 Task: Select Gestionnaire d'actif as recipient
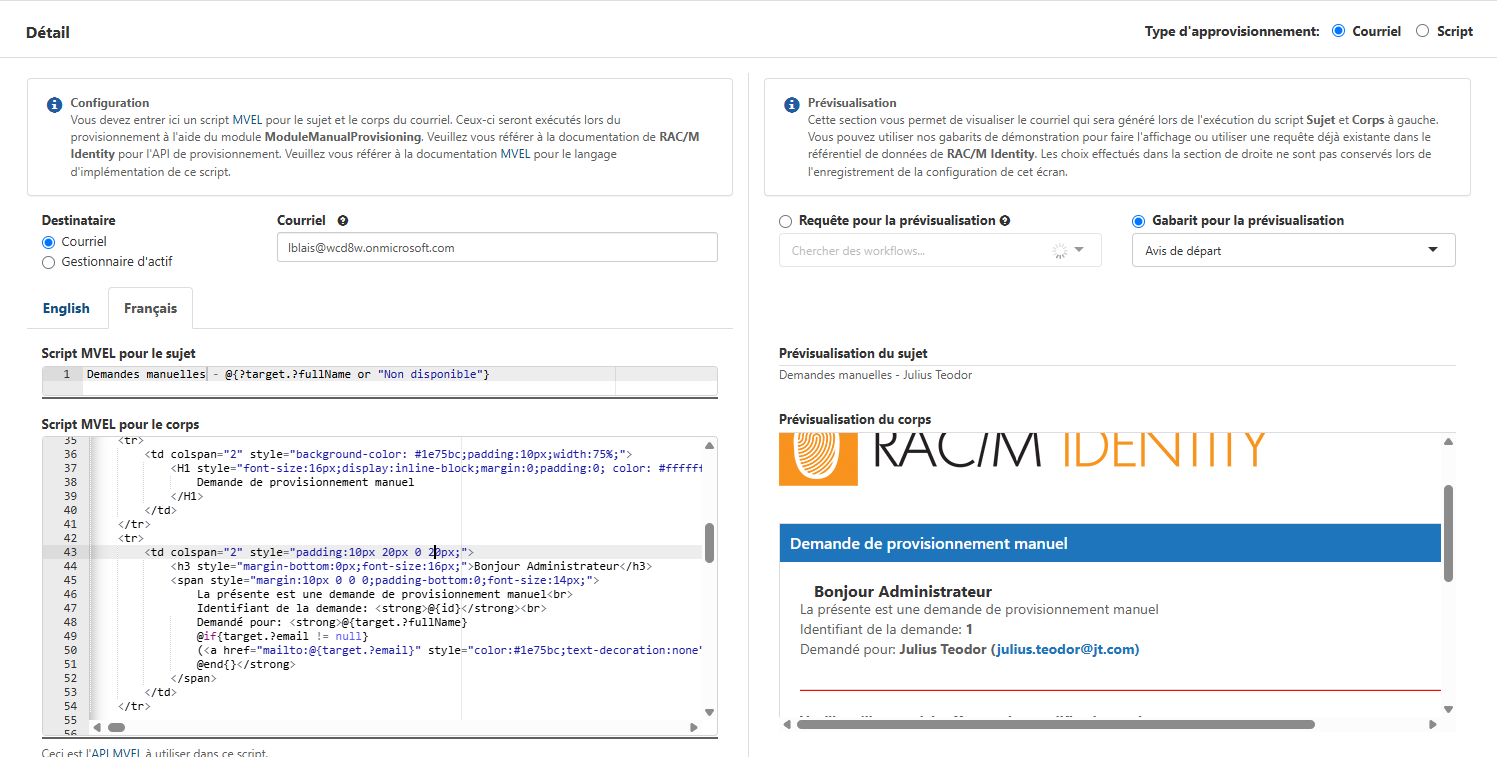(48, 262)
